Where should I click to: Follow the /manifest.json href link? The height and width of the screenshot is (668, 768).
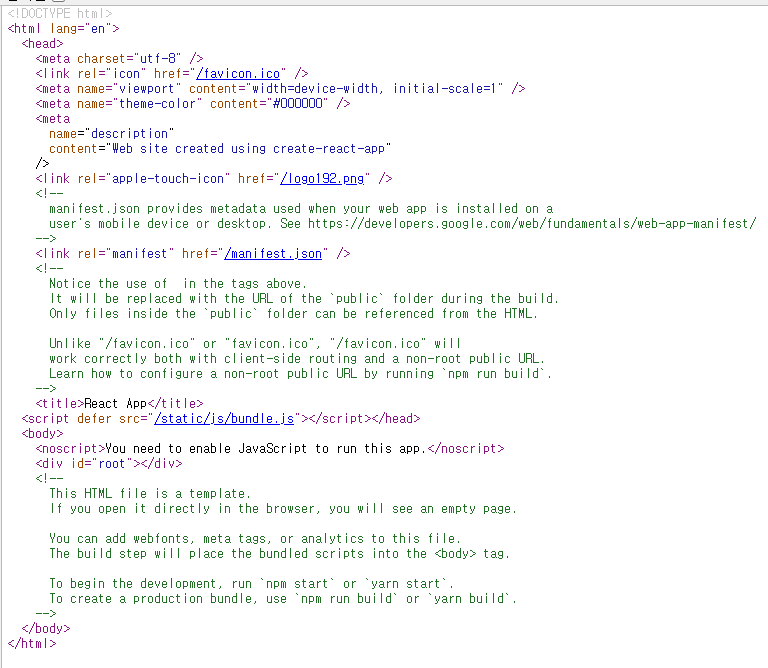click(x=273, y=254)
